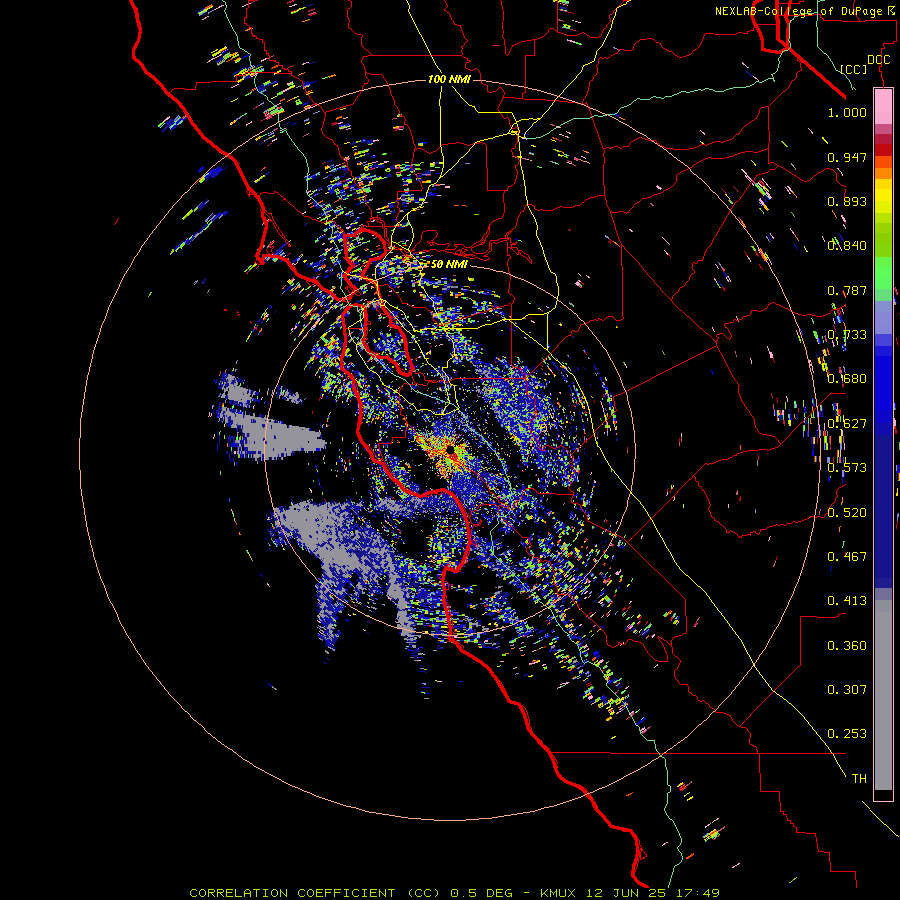The width and height of the screenshot is (900, 900).
Task: Click the black radar site dot at center
Action: pos(451,449)
